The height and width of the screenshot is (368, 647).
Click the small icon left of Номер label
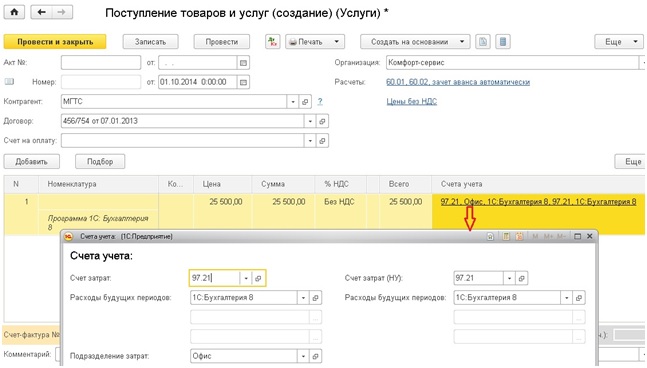[x=9, y=82]
